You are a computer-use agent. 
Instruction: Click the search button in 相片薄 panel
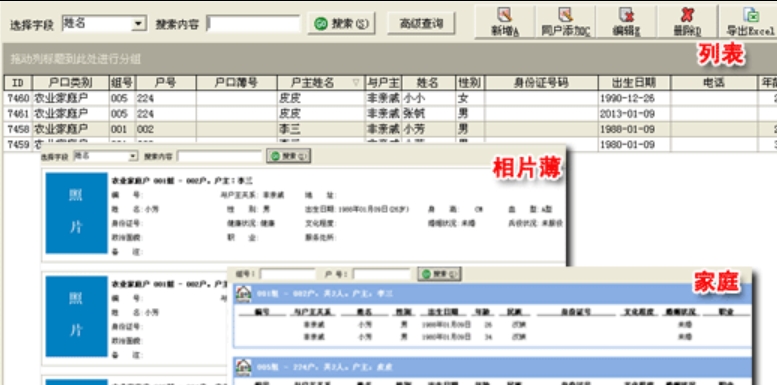288,157
